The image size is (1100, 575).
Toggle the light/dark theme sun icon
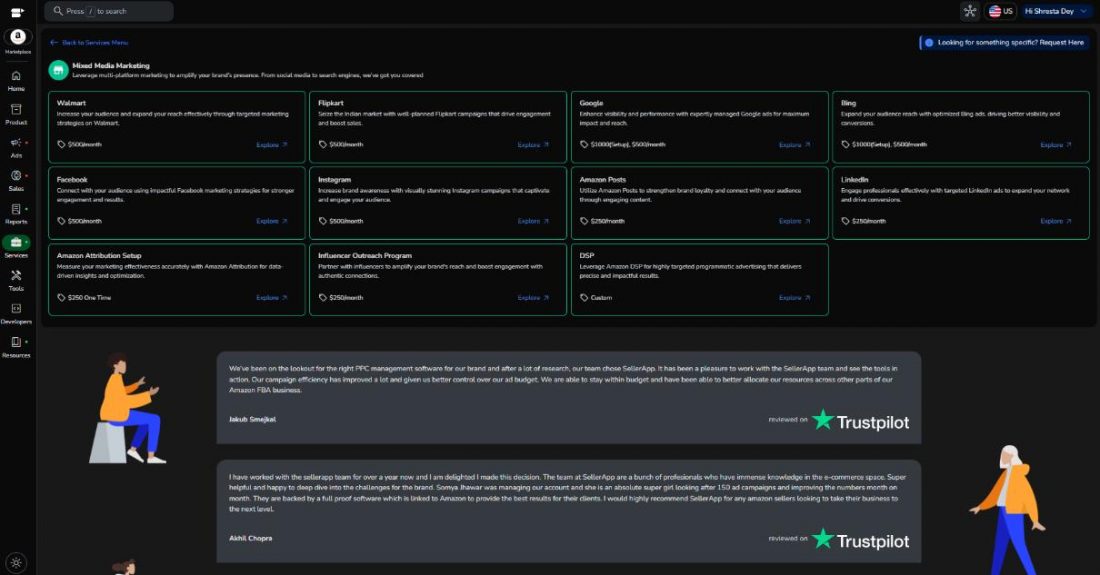click(16, 562)
